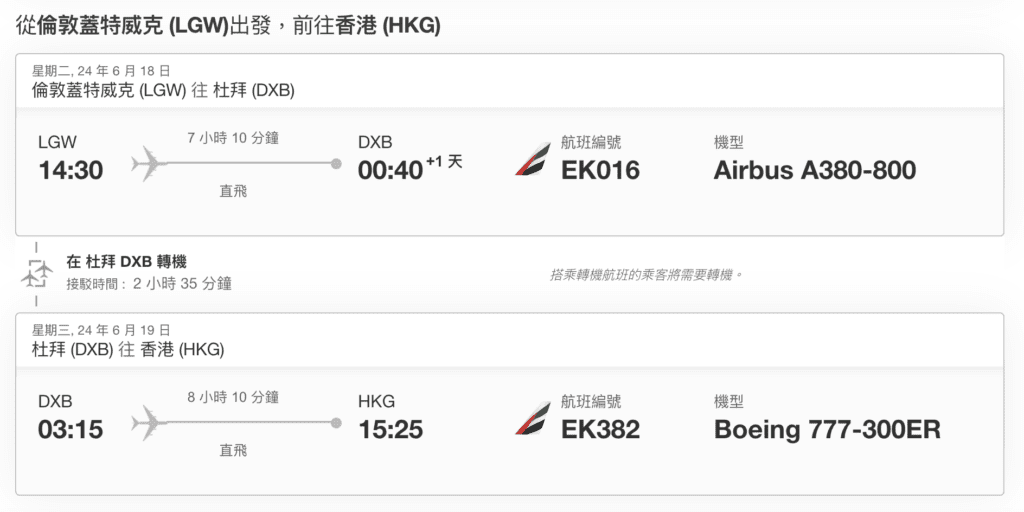The width and height of the screenshot is (1024, 512).
Task: Click the Emirates logo beside EK382
Action: (532, 419)
